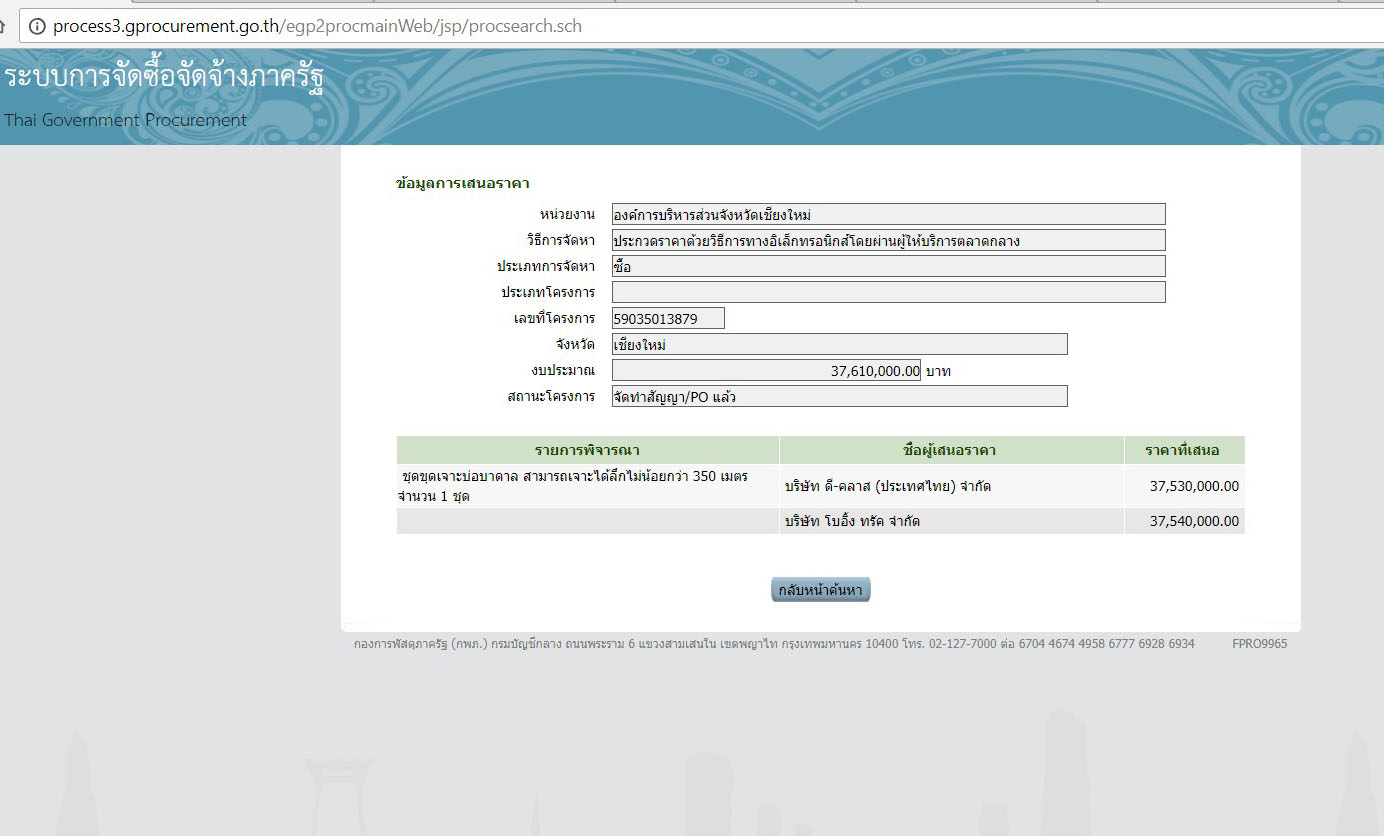1384x836 pixels.
Task: Click the งบประมาณ field with 37,610,000.00
Action: click(x=766, y=370)
